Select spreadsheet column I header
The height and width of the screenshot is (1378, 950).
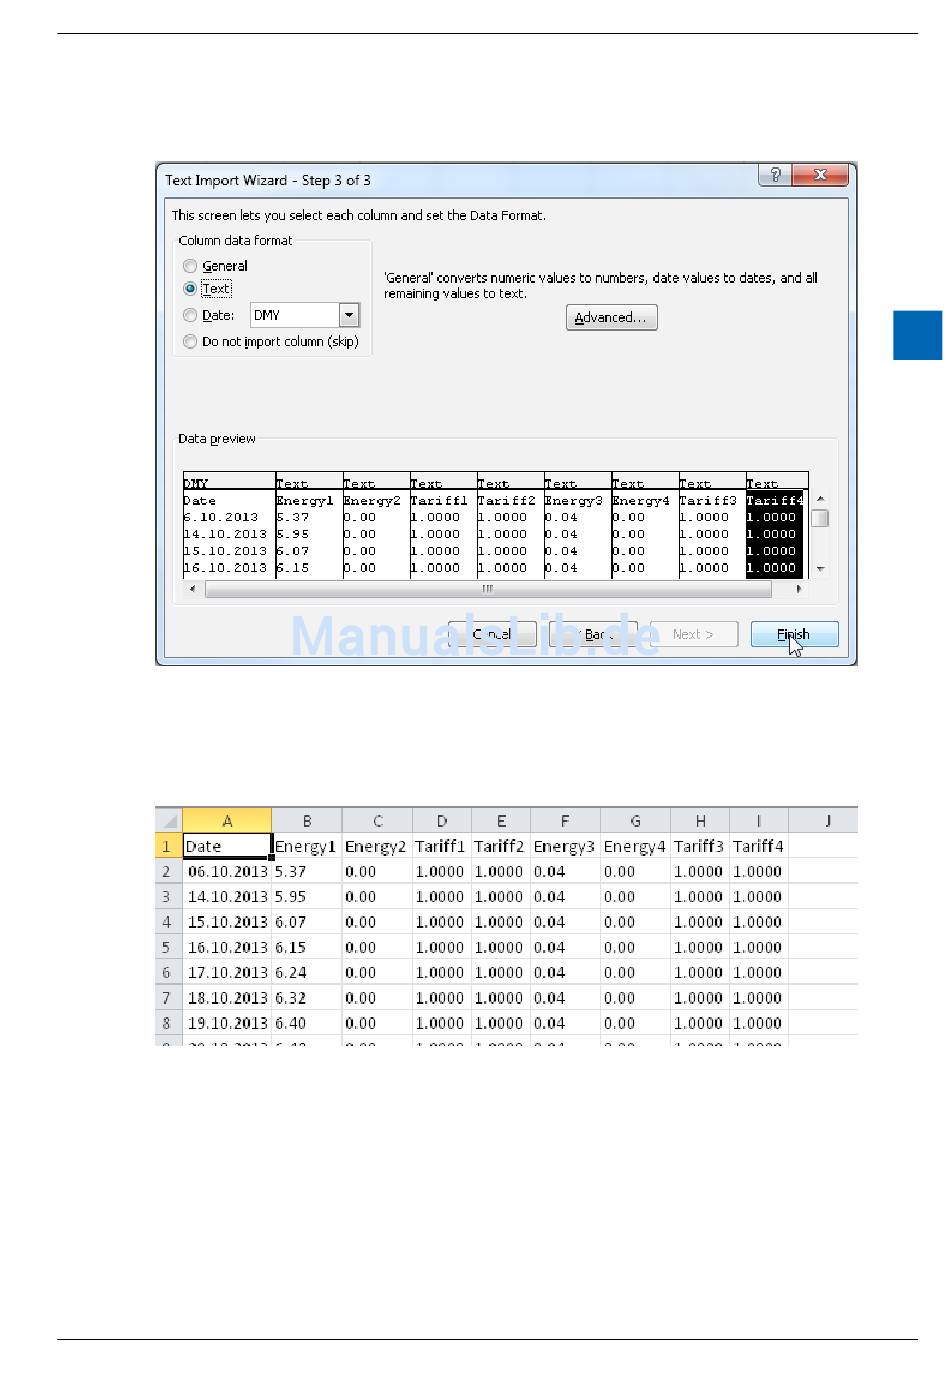[x=759, y=820]
